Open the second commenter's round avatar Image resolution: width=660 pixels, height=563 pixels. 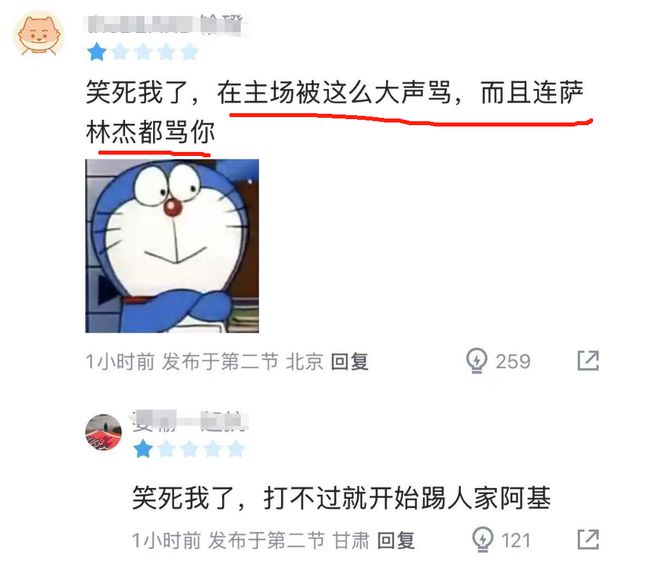(104, 432)
